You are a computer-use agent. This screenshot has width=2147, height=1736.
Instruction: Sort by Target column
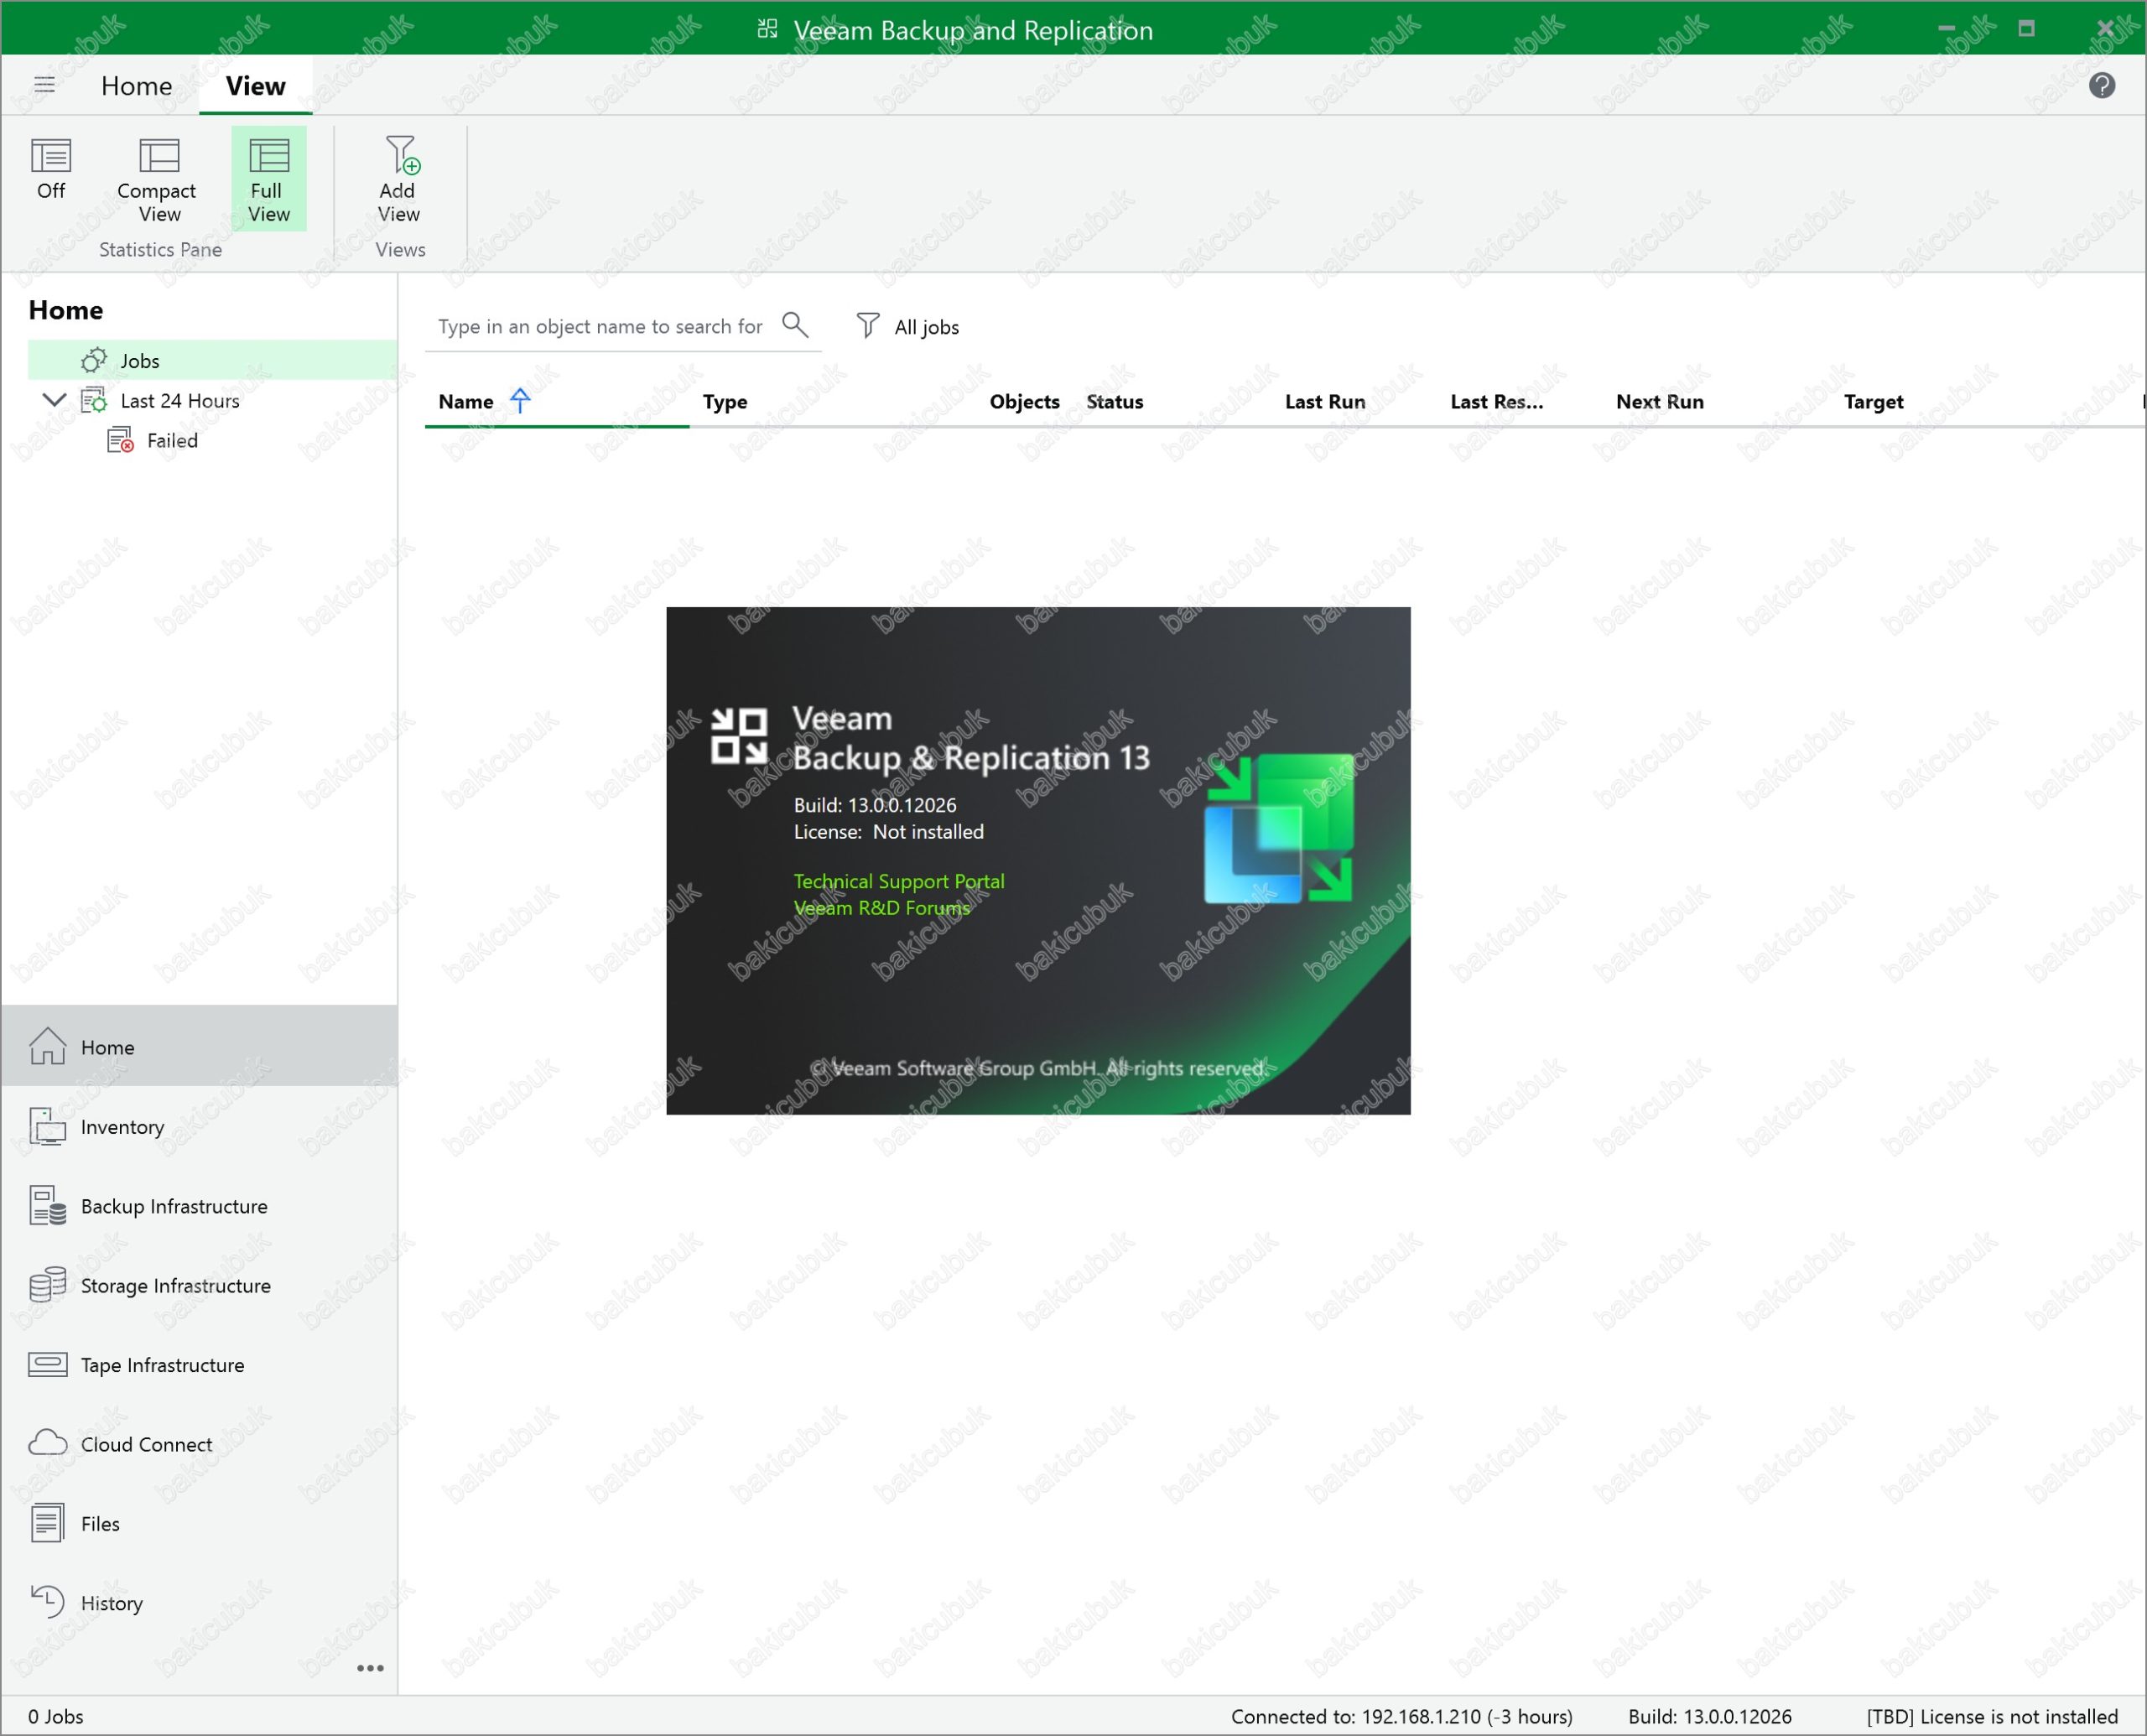(1873, 402)
